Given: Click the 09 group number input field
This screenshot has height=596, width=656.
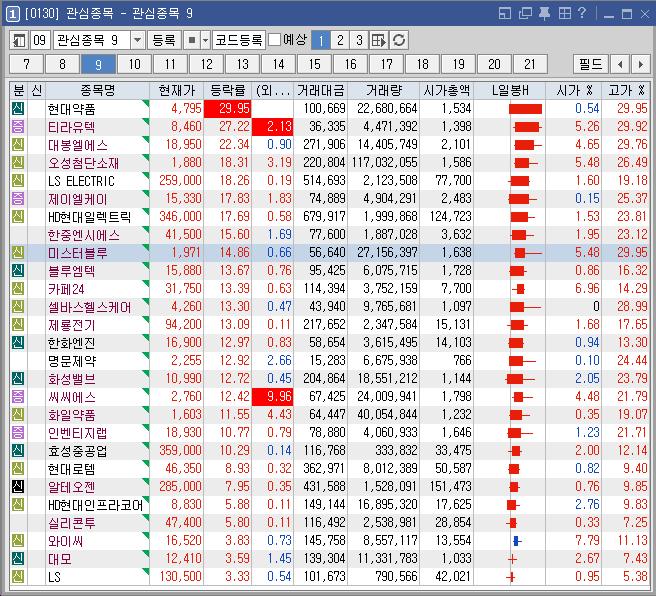Looking at the screenshot, I should click(x=40, y=40).
